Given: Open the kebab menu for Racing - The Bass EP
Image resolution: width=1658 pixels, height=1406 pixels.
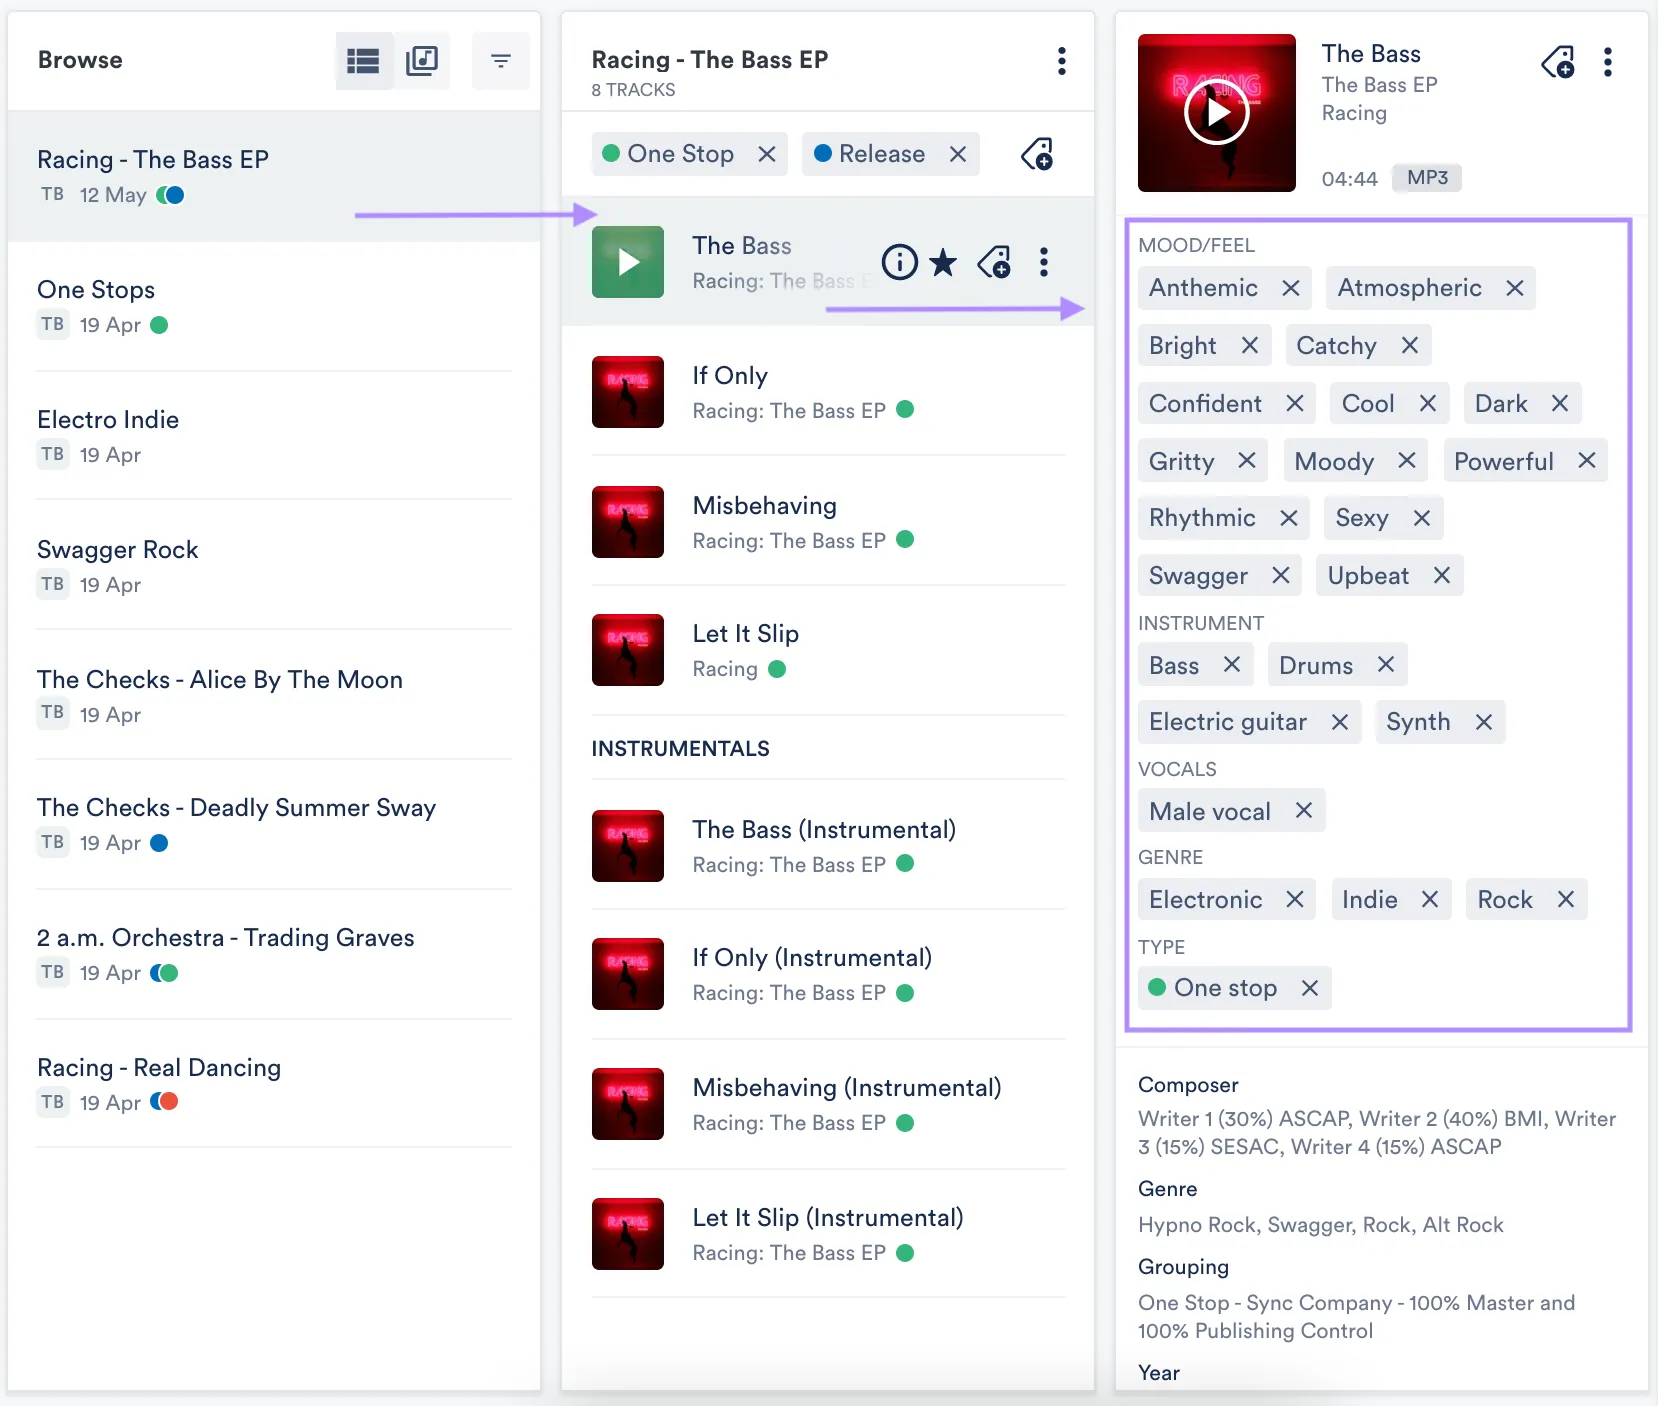Looking at the screenshot, I should pyautogui.click(x=1061, y=61).
